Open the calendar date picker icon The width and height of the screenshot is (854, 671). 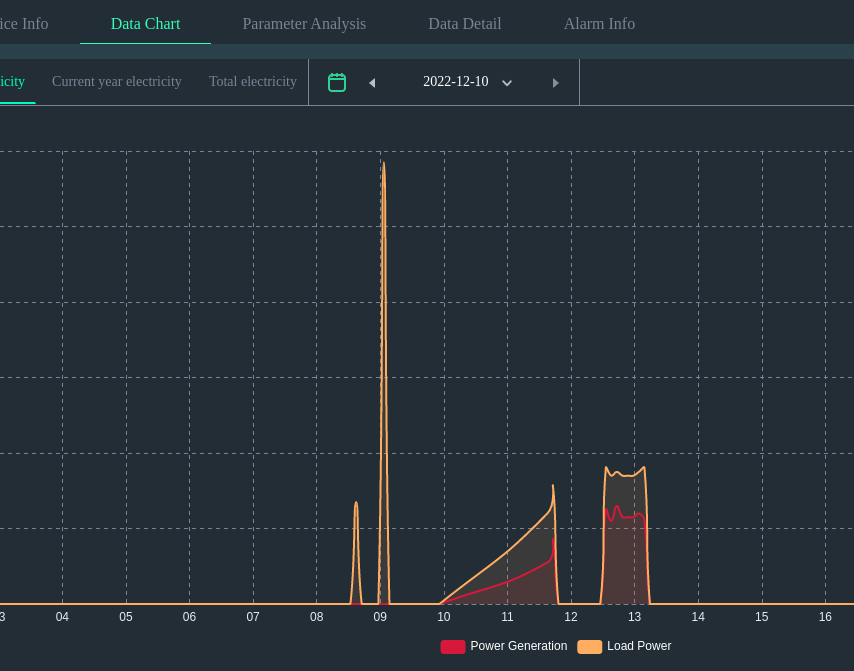pyautogui.click(x=337, y=82)
